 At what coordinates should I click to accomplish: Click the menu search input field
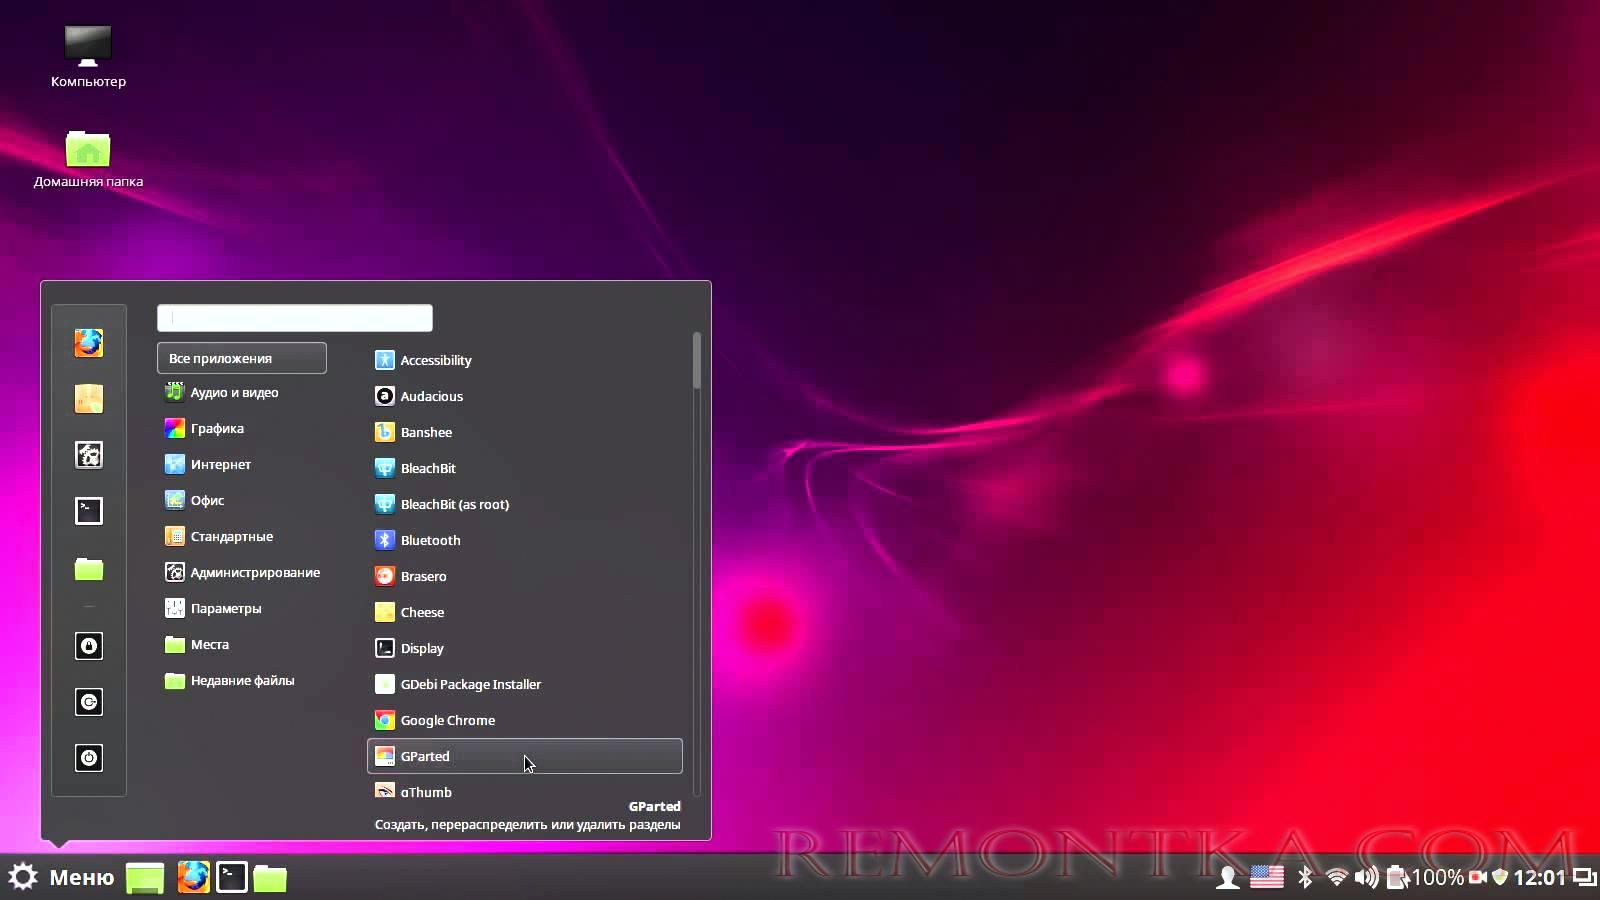tap(295, 318)
